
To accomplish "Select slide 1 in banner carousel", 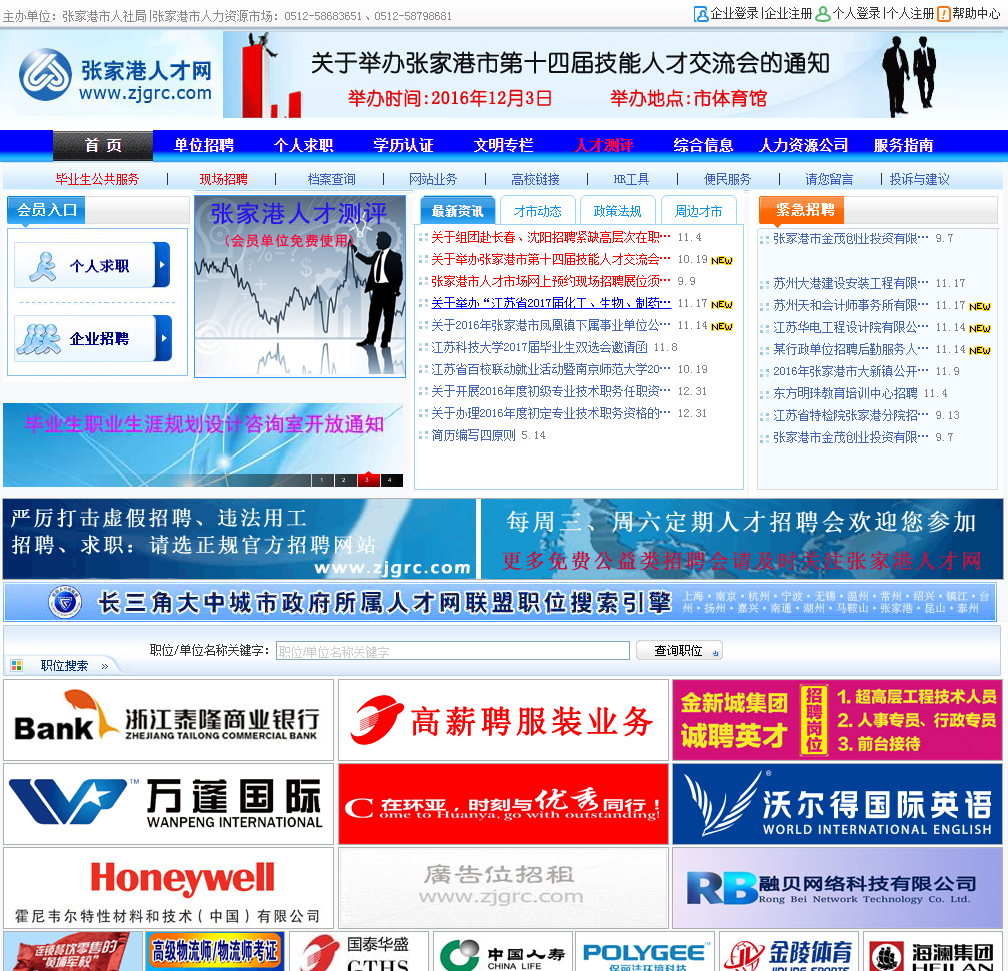I will click(x=322, y=480).
